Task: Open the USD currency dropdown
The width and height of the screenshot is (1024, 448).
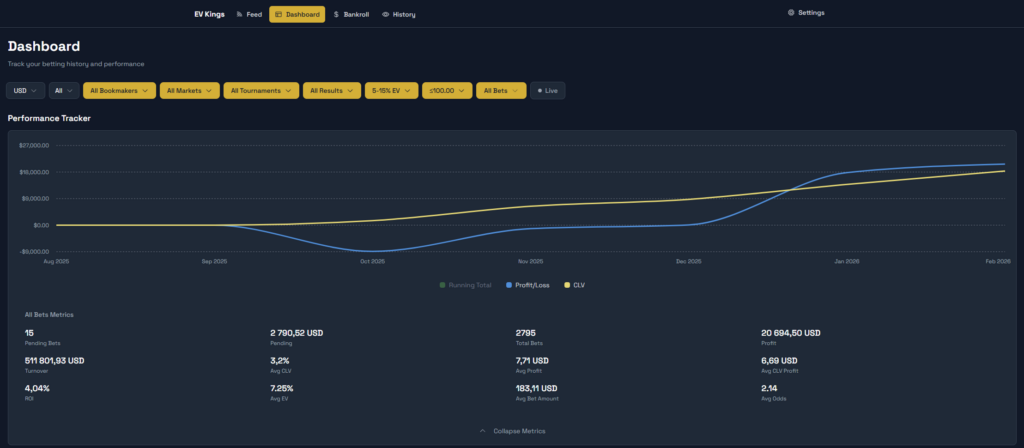Action: click(25, 90)
